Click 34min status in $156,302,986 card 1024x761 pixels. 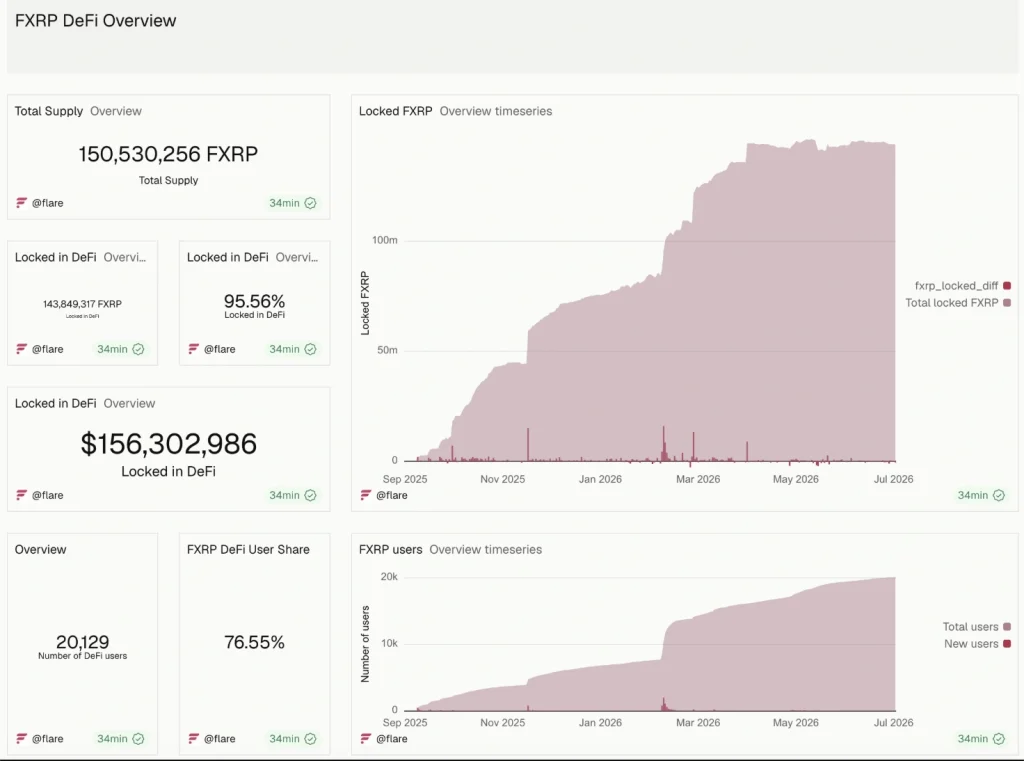pos(284,495)
